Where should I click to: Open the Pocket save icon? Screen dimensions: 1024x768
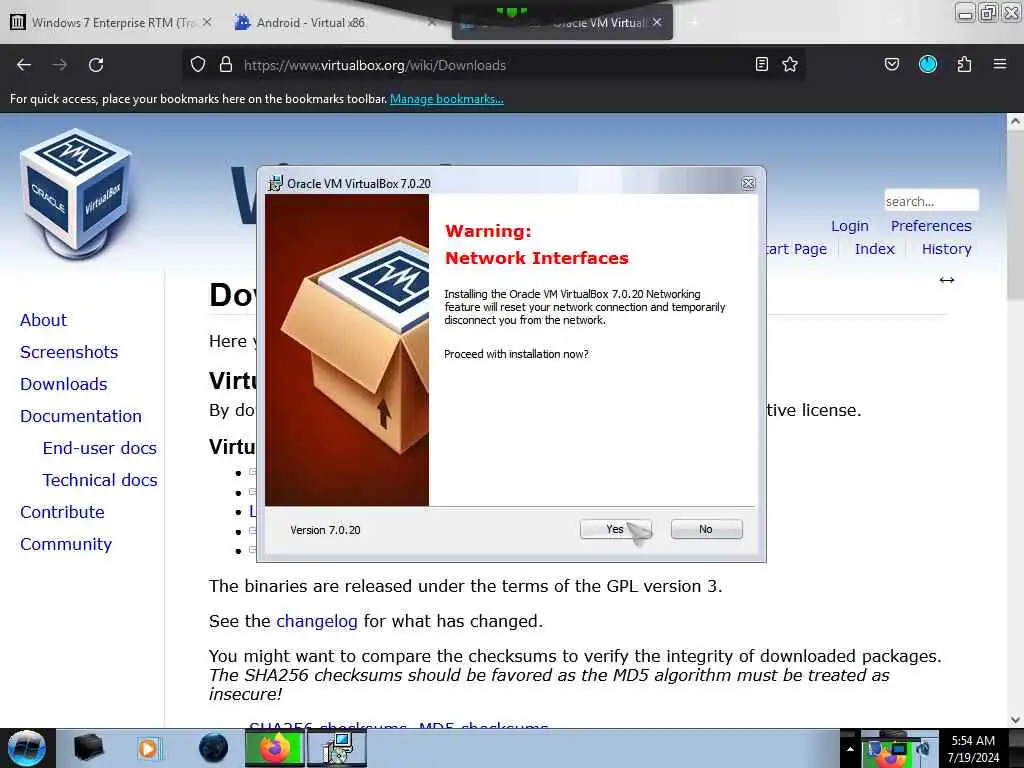coord(892,65)
